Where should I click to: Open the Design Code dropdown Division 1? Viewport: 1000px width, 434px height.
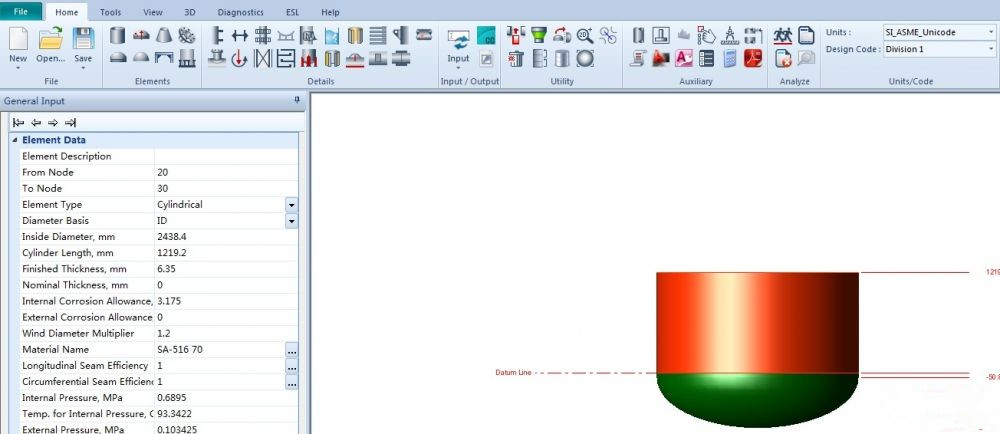pos(939,49)
